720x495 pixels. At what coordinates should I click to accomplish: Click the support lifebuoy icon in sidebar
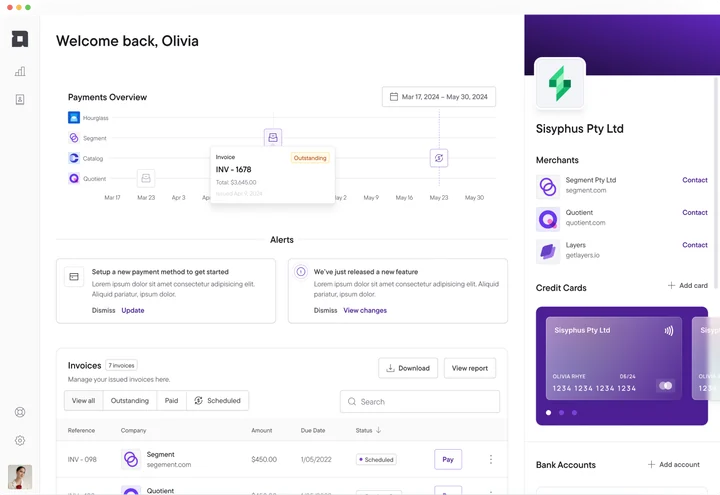tap(20, 412)
